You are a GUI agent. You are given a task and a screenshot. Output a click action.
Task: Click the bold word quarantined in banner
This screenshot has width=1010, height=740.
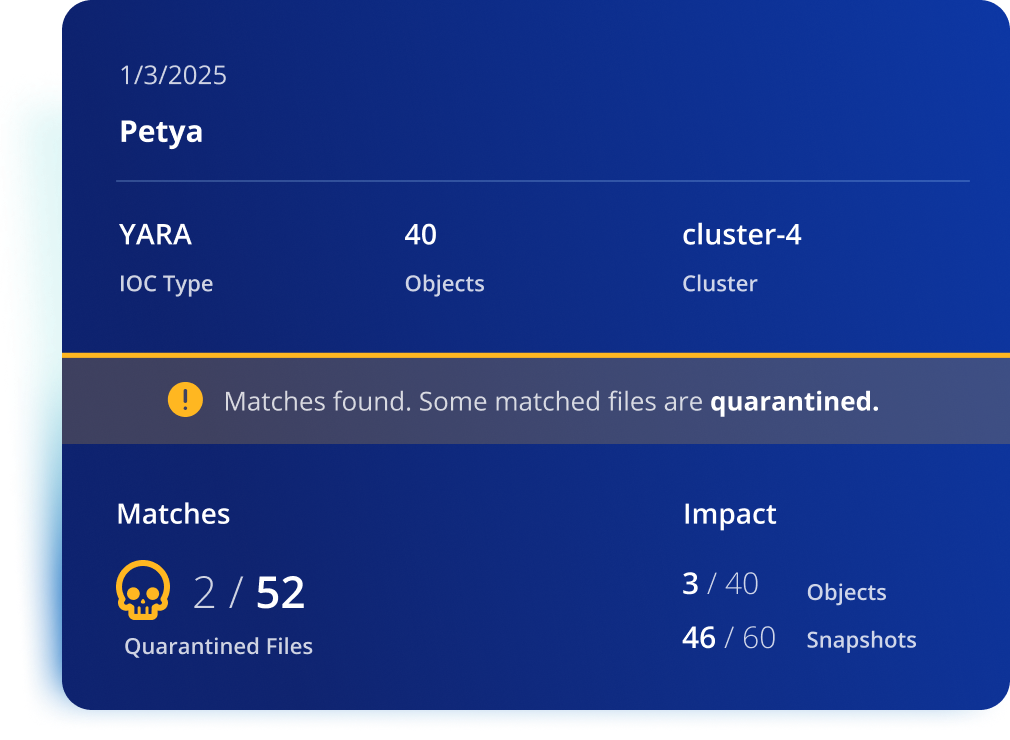(x=794, y=401)
